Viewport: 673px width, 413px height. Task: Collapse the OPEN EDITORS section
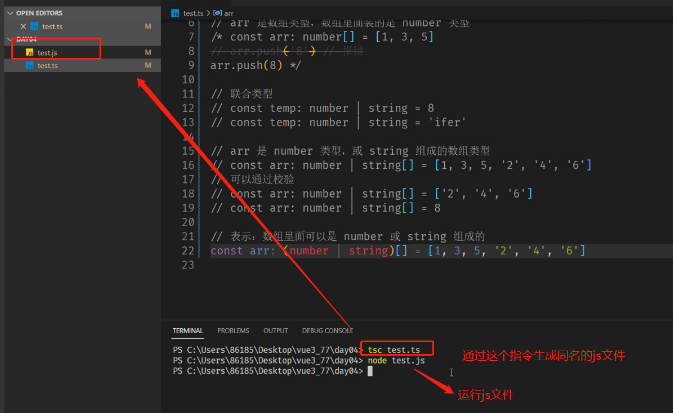(x=39, y=13)
